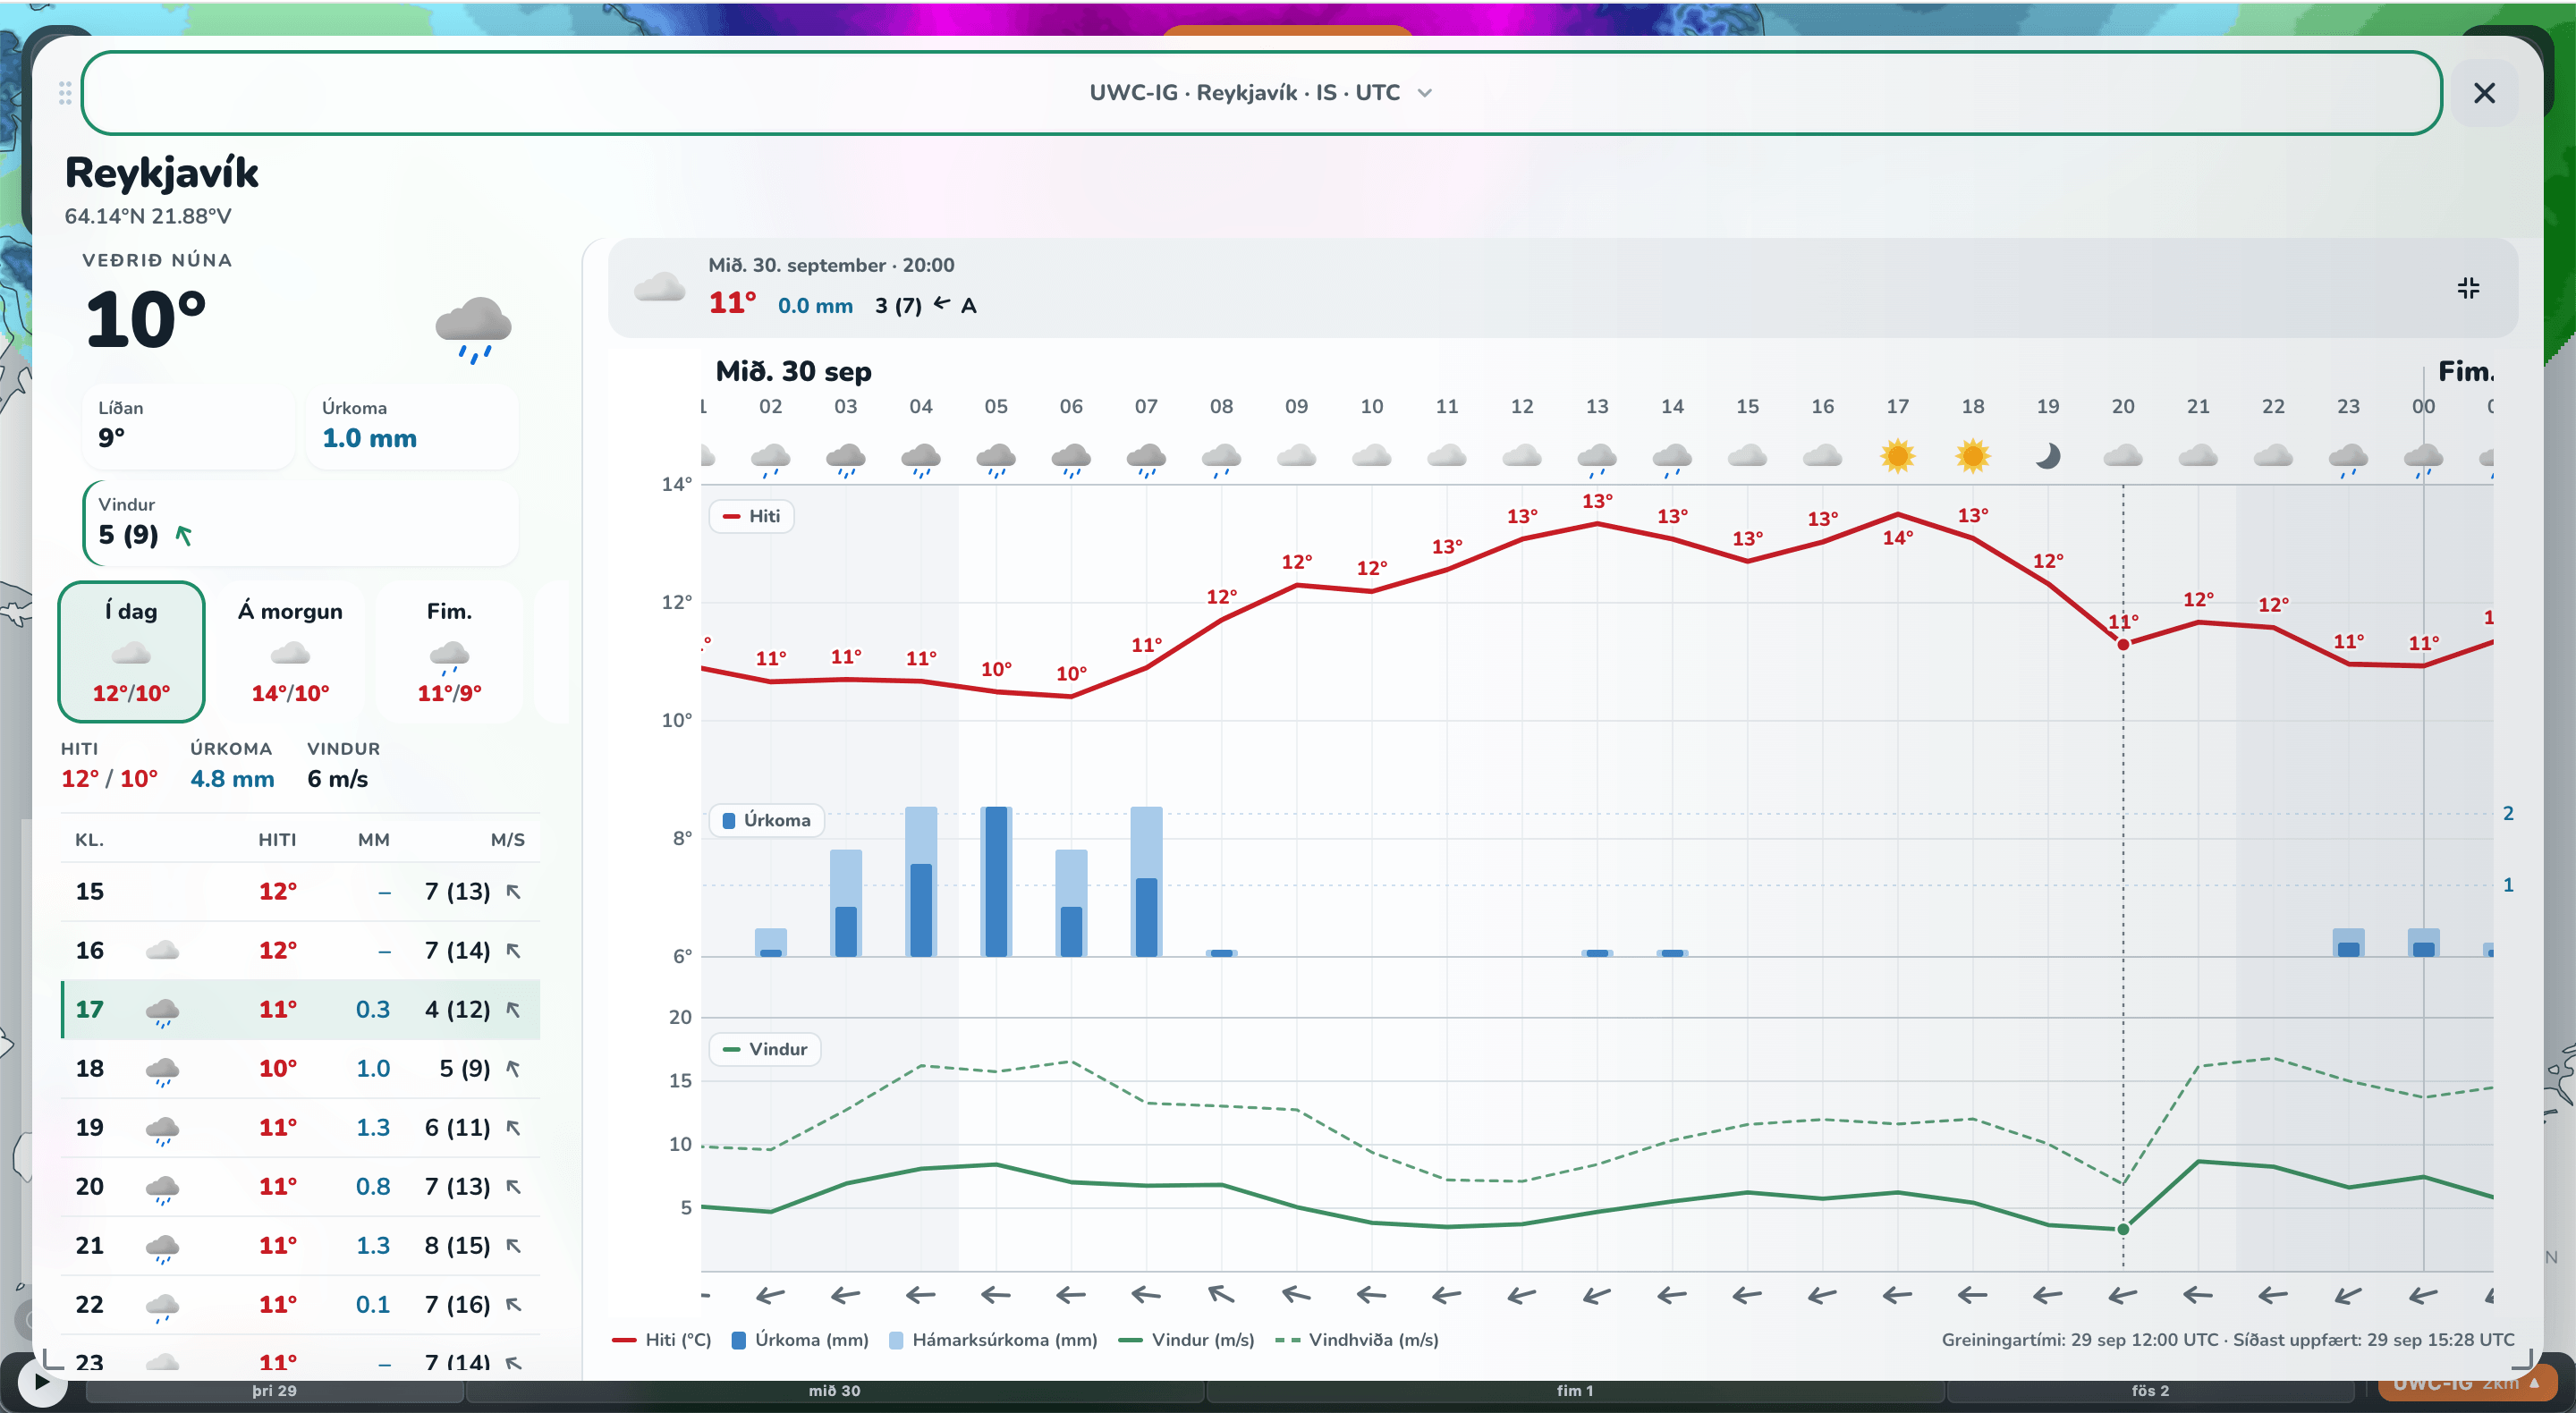Click the cloud icon in selected hour header

click(x=659, y=288)
